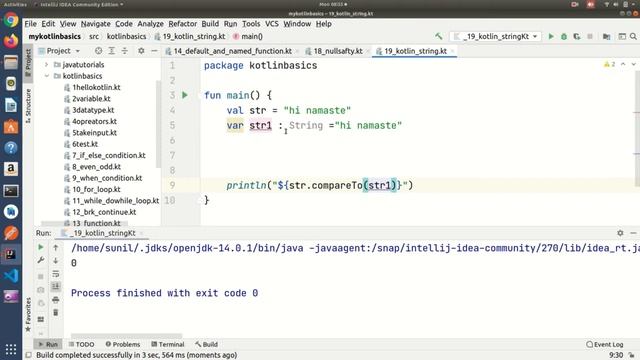
Task: Open the Terminal tool window
Action: click(168, 344)
